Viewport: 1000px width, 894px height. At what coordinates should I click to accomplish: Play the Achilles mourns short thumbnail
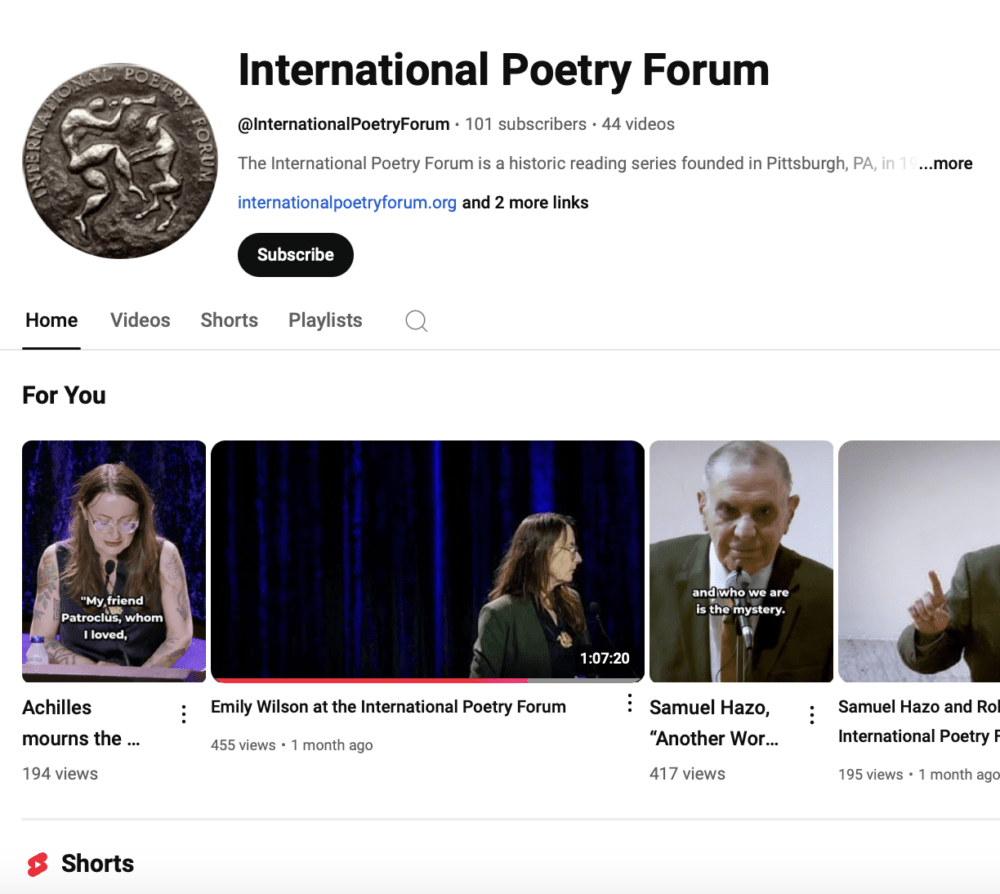[x=114, y=561]
